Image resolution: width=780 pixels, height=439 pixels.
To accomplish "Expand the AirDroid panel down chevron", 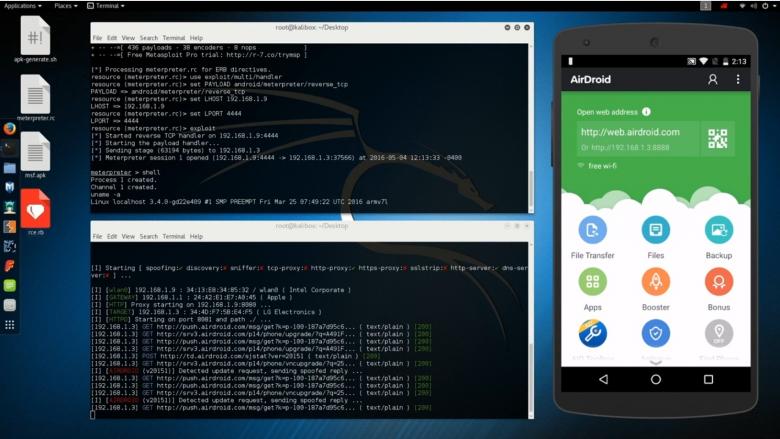I will coord(656,362).
